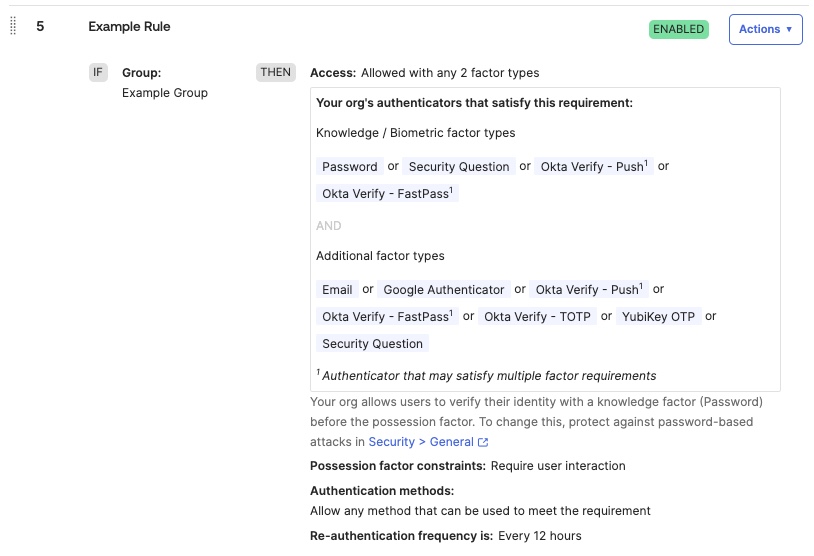Click Okta Verify - Push in Knowledge / Biometric section
The width and height of the screenshot is (814, 556).
(x=594, y=167)
